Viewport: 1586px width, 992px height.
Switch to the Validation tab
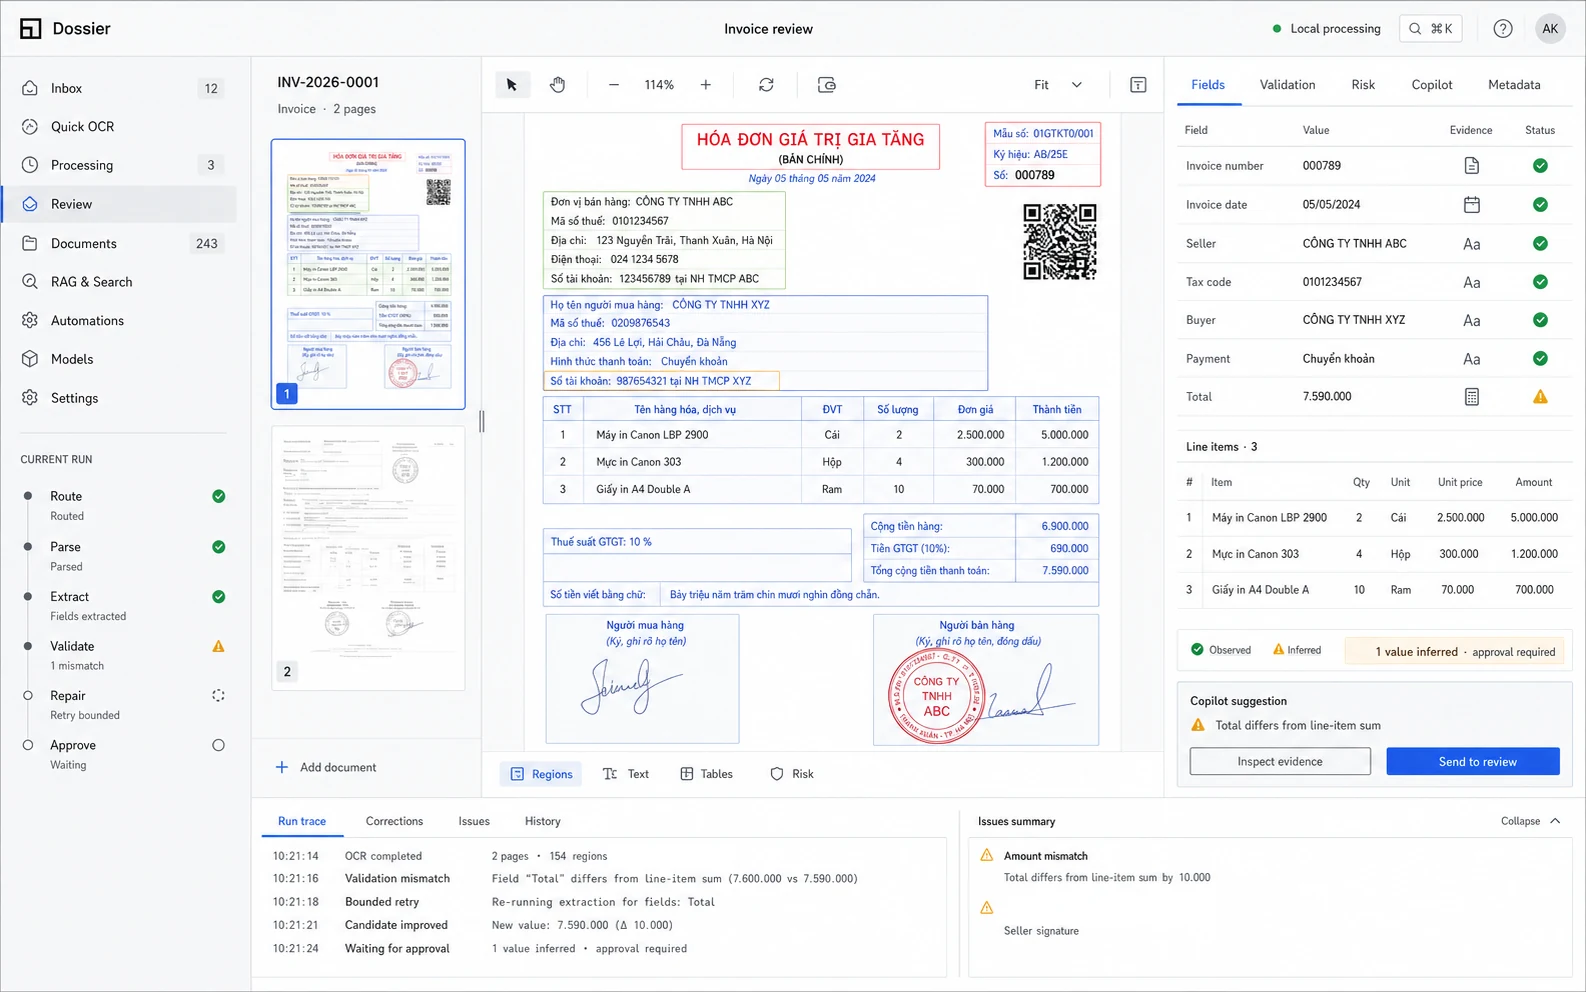pos(1287,85)
